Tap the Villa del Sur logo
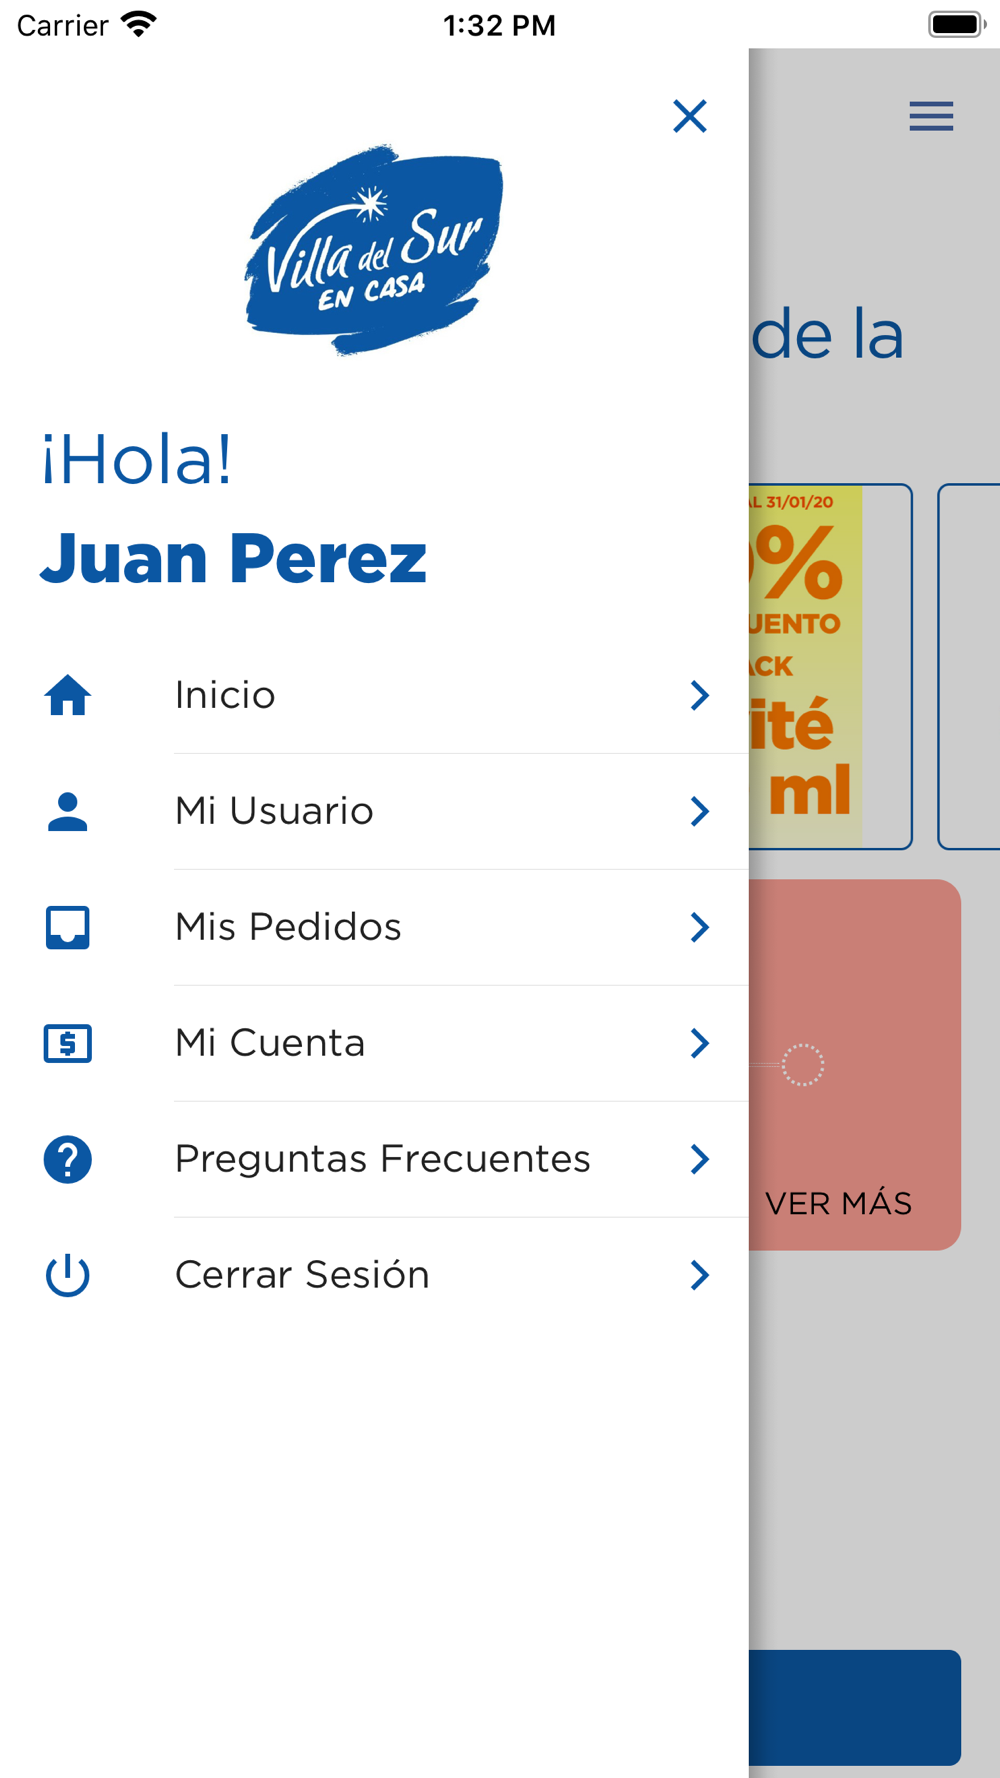Screen dimensions: 1000x1778 click(374, 250)
